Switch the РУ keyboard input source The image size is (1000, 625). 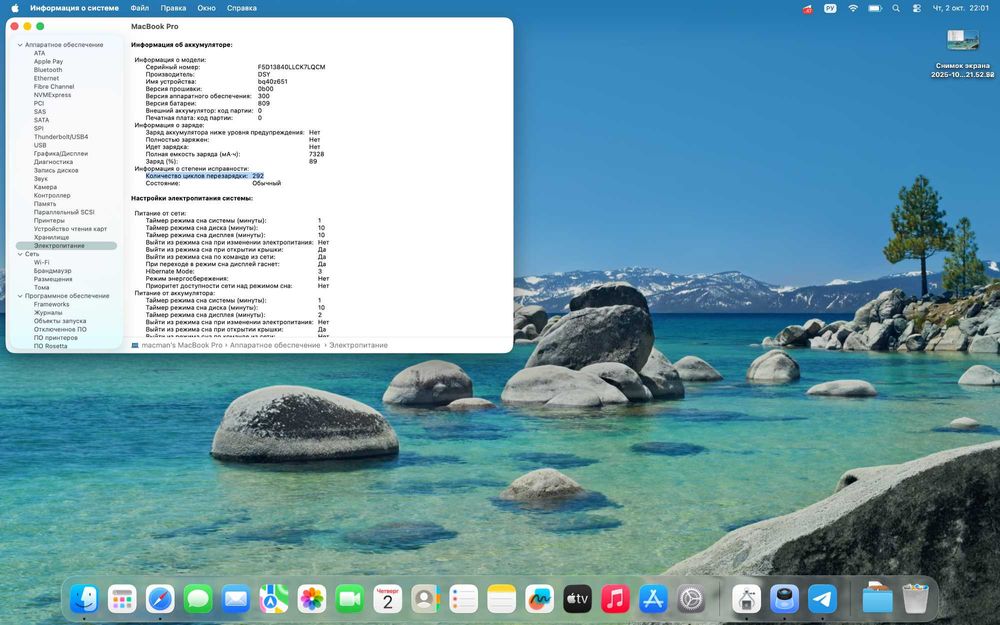point(830,8)
